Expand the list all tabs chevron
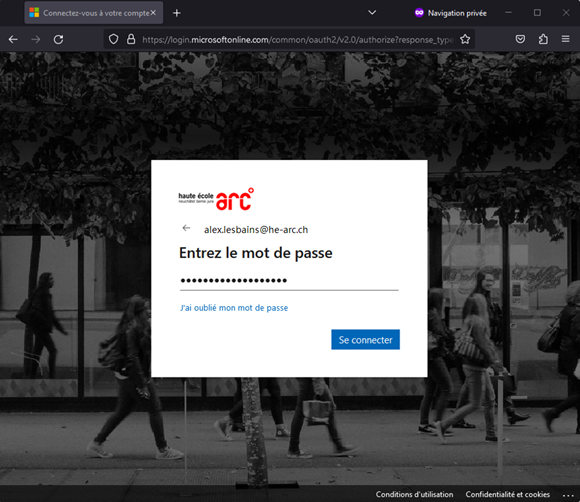The image size is (580, 502). pyautogui.click(x=372, y=13)
